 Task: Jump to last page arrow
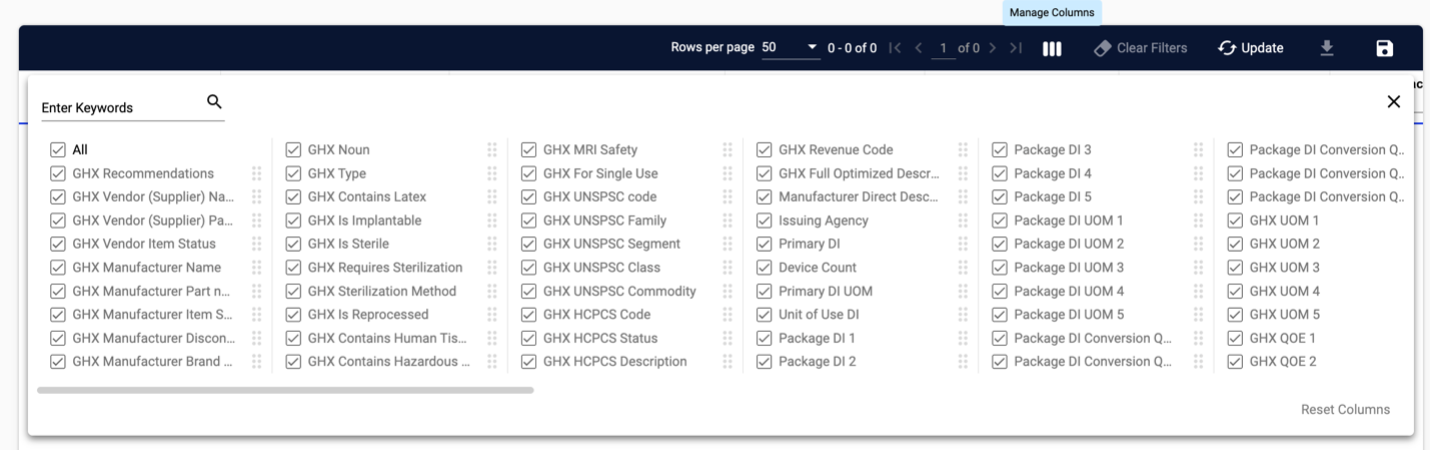tap(1016, 48)
